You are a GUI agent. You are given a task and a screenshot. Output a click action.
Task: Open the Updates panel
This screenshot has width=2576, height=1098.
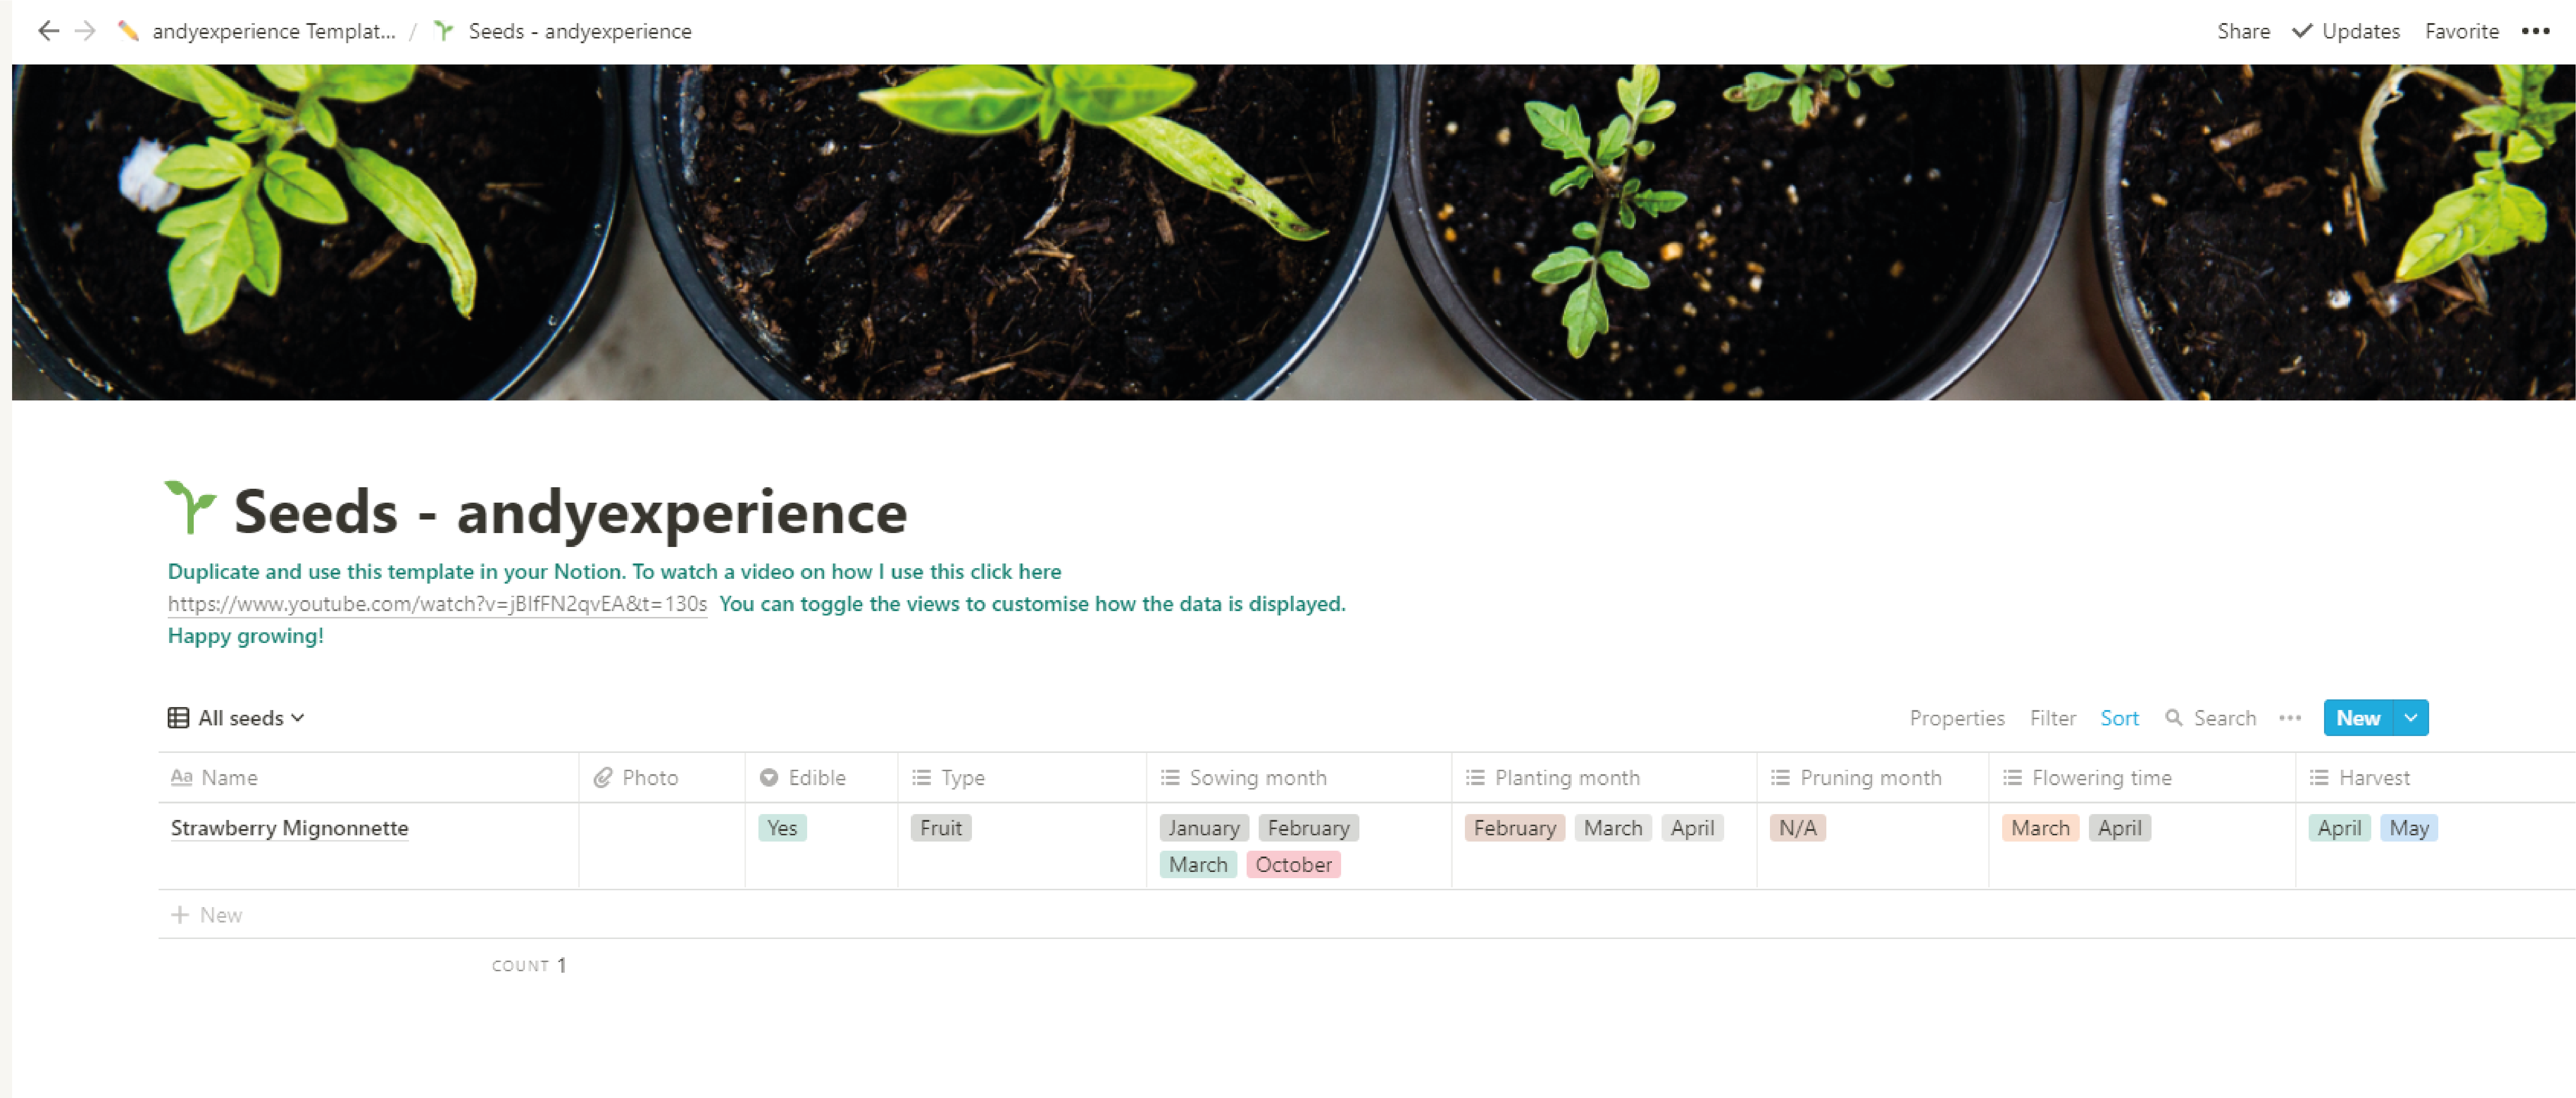[x=2346, y=31]
